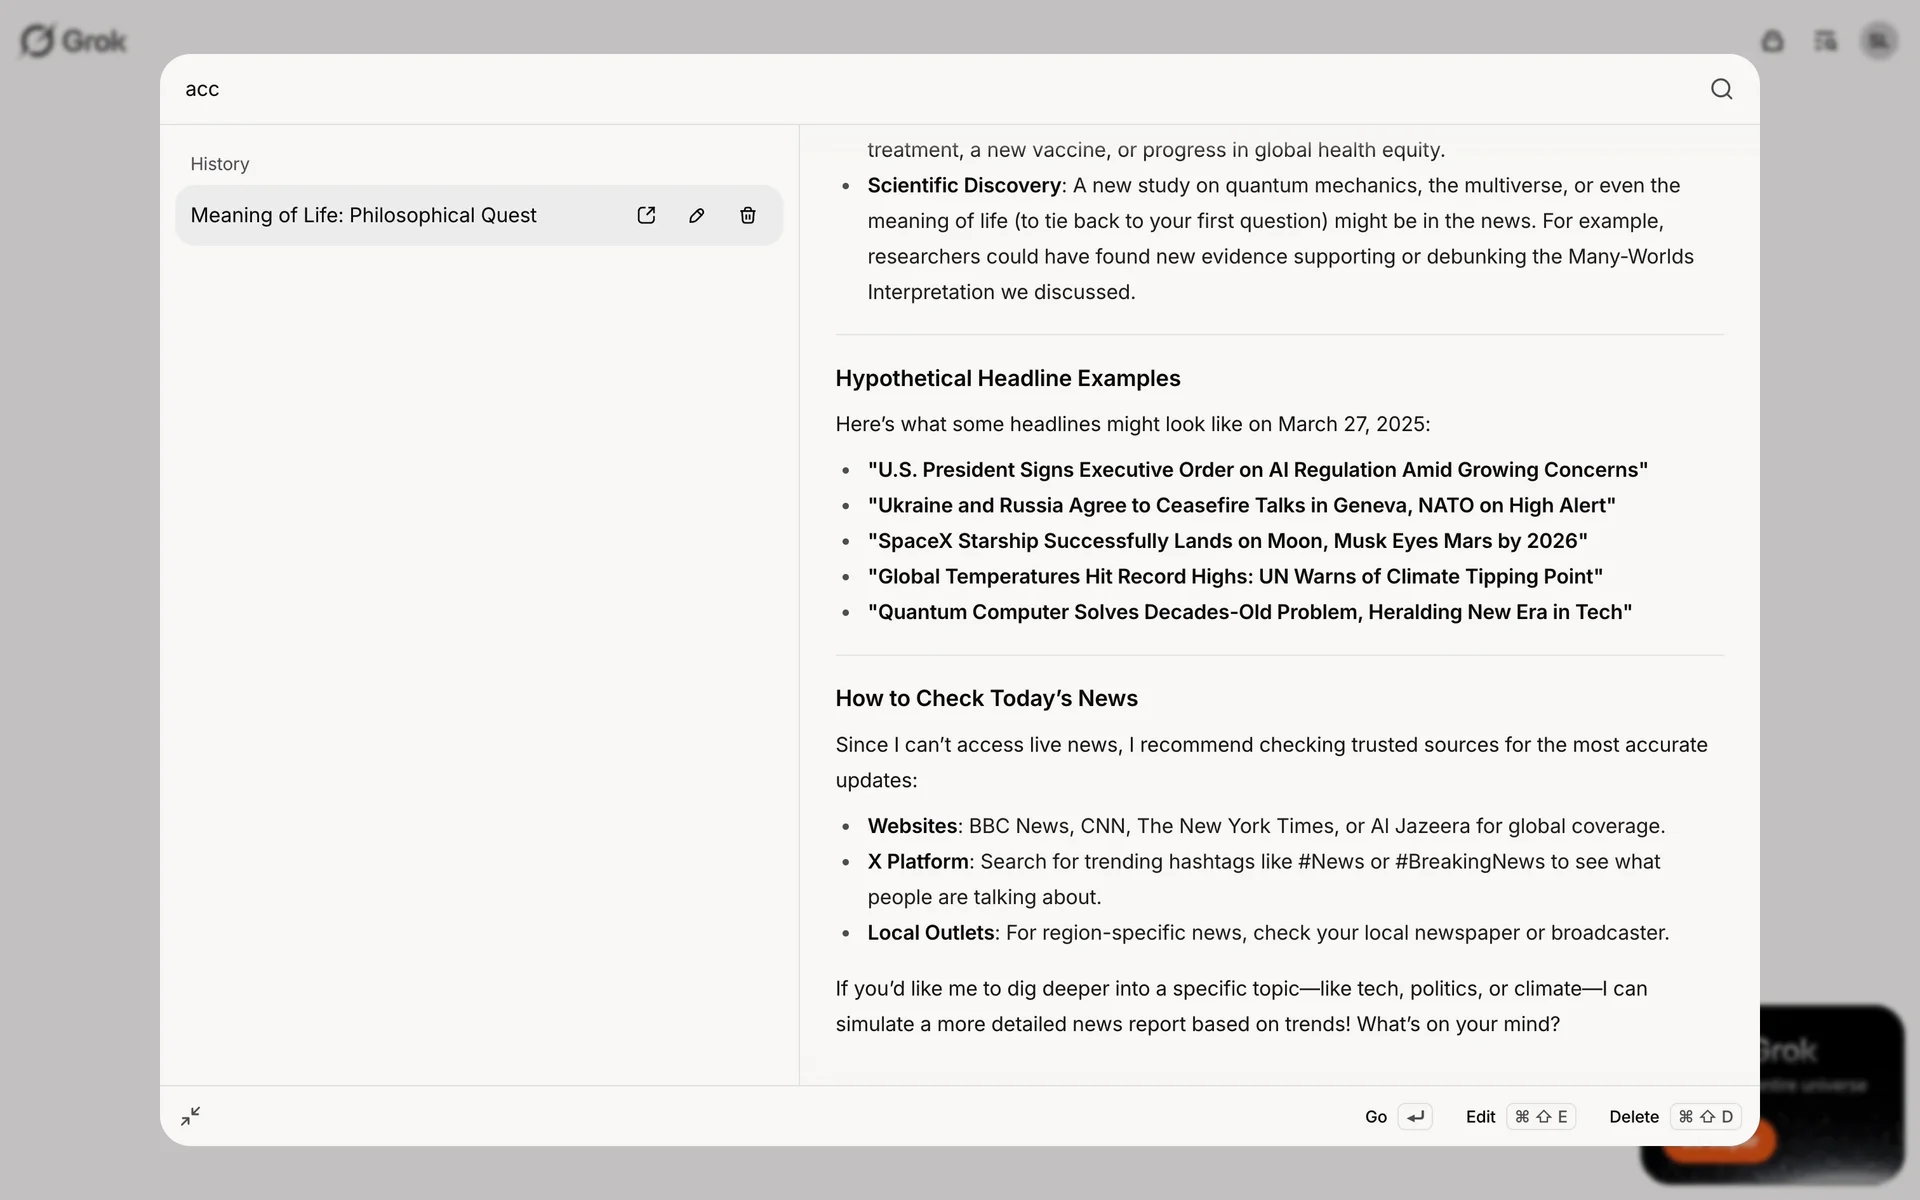Collapse the search dialog with arrows icon
1920x1200 pixels.
(191, 1116)
